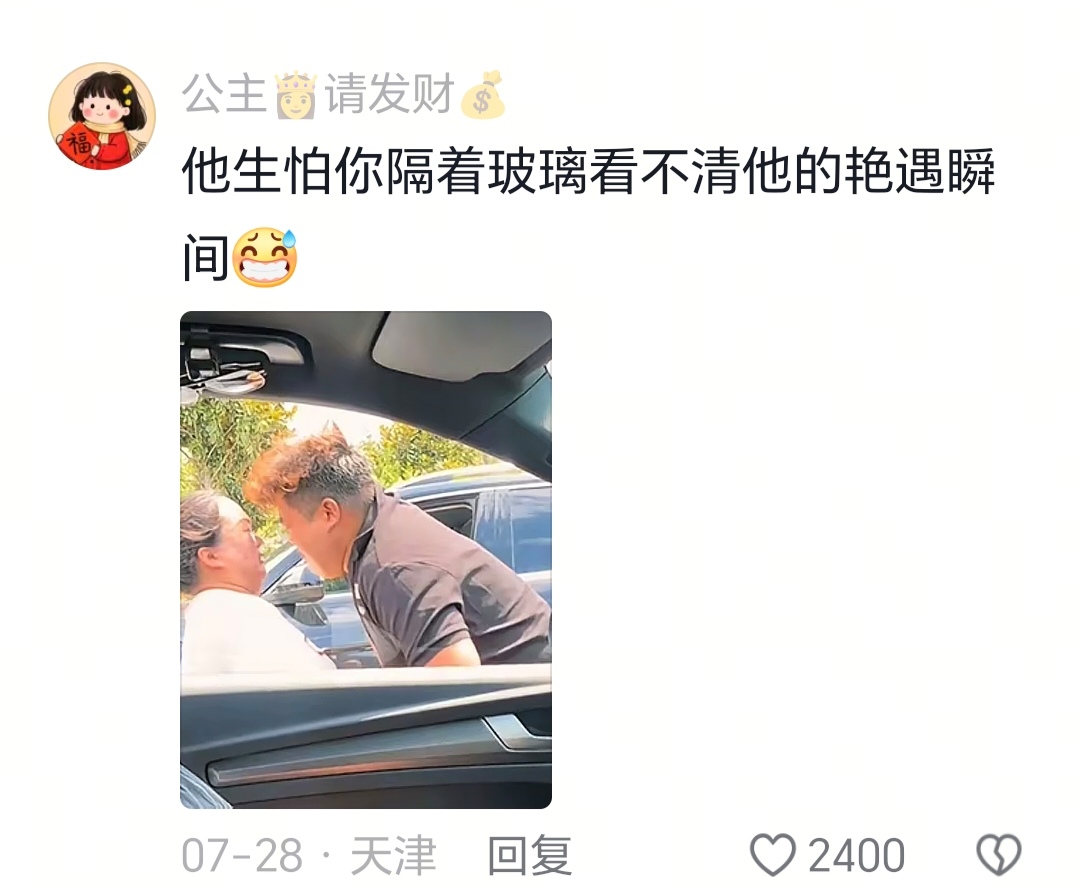Click the money bag emoji after the username
1080x887 pixels.
[484, 94]
